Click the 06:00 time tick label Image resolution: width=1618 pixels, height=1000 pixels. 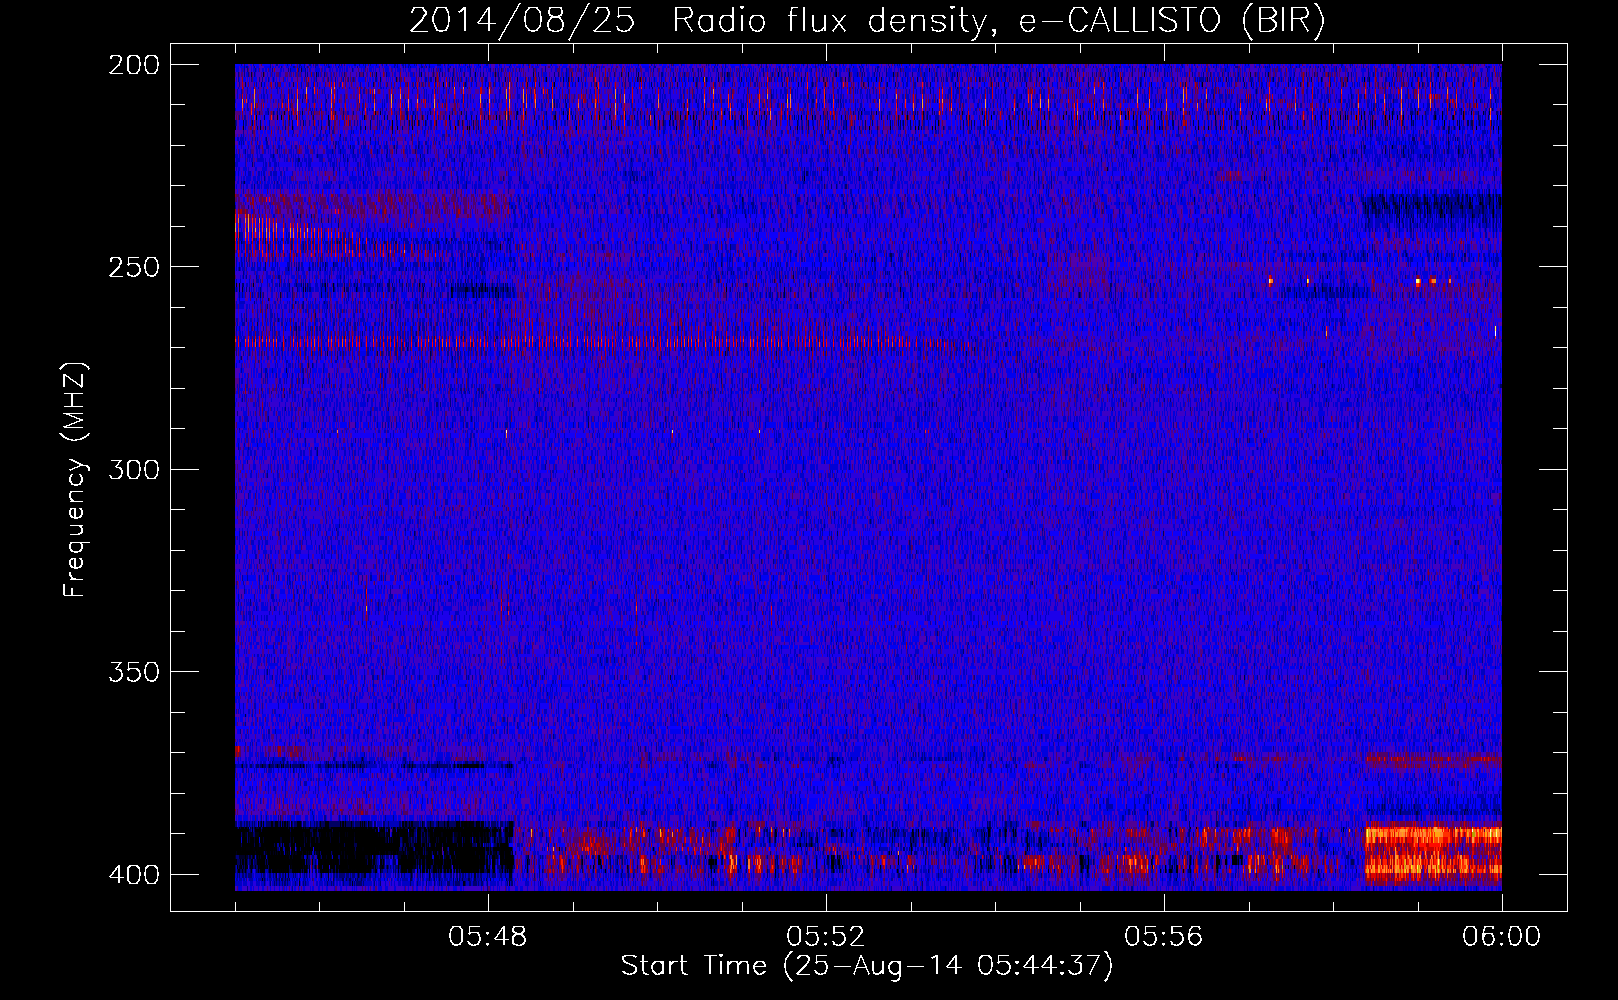[x=1501, y=937]
